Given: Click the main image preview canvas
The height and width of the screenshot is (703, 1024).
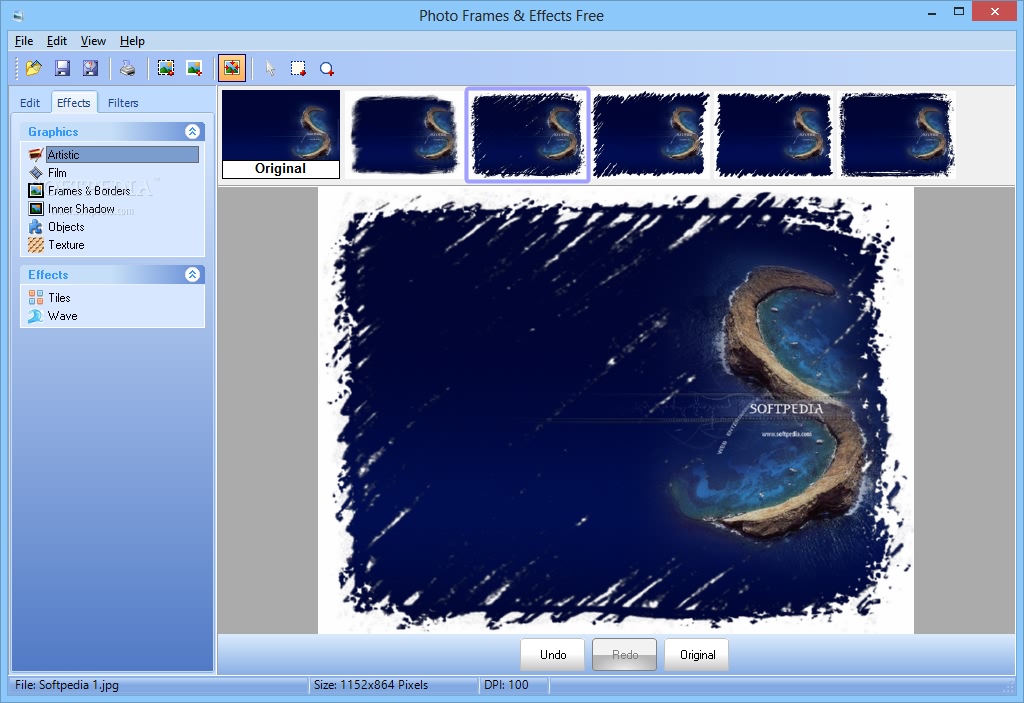Looking at the screenshot, I should pos(616,410).
